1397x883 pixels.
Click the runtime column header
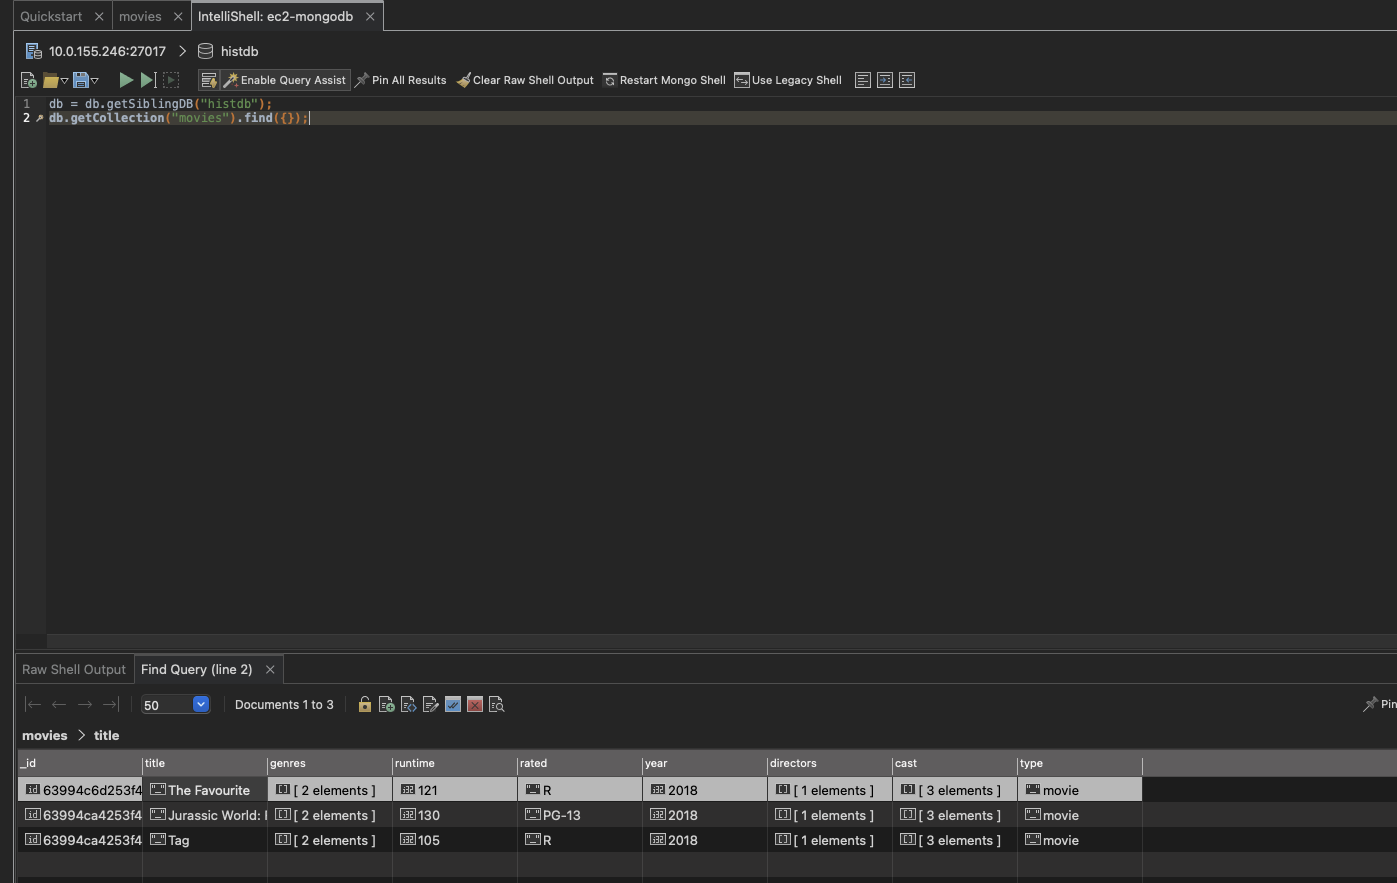(x=455, y=763)
